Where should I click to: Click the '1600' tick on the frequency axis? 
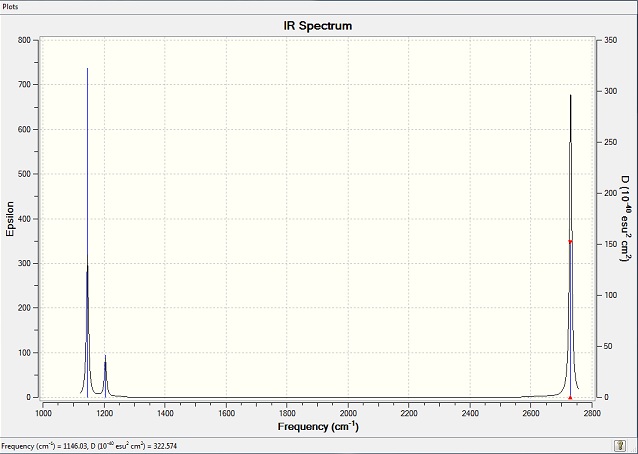226,413
